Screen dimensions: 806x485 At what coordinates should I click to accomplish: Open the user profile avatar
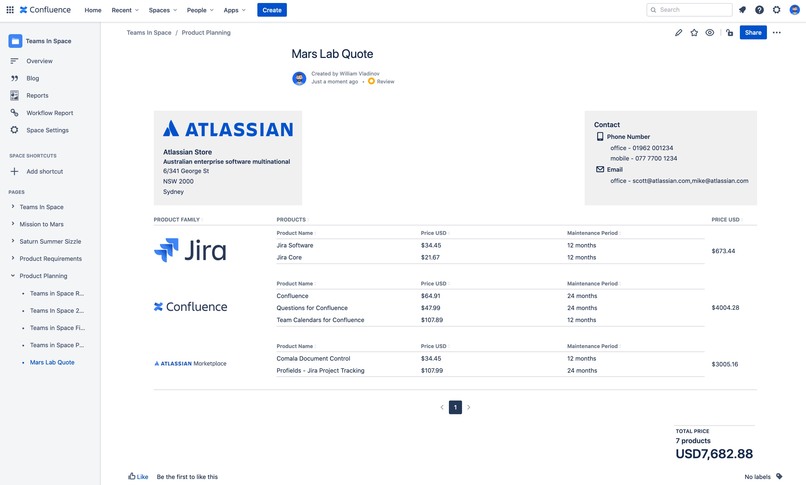pos(794,10)
